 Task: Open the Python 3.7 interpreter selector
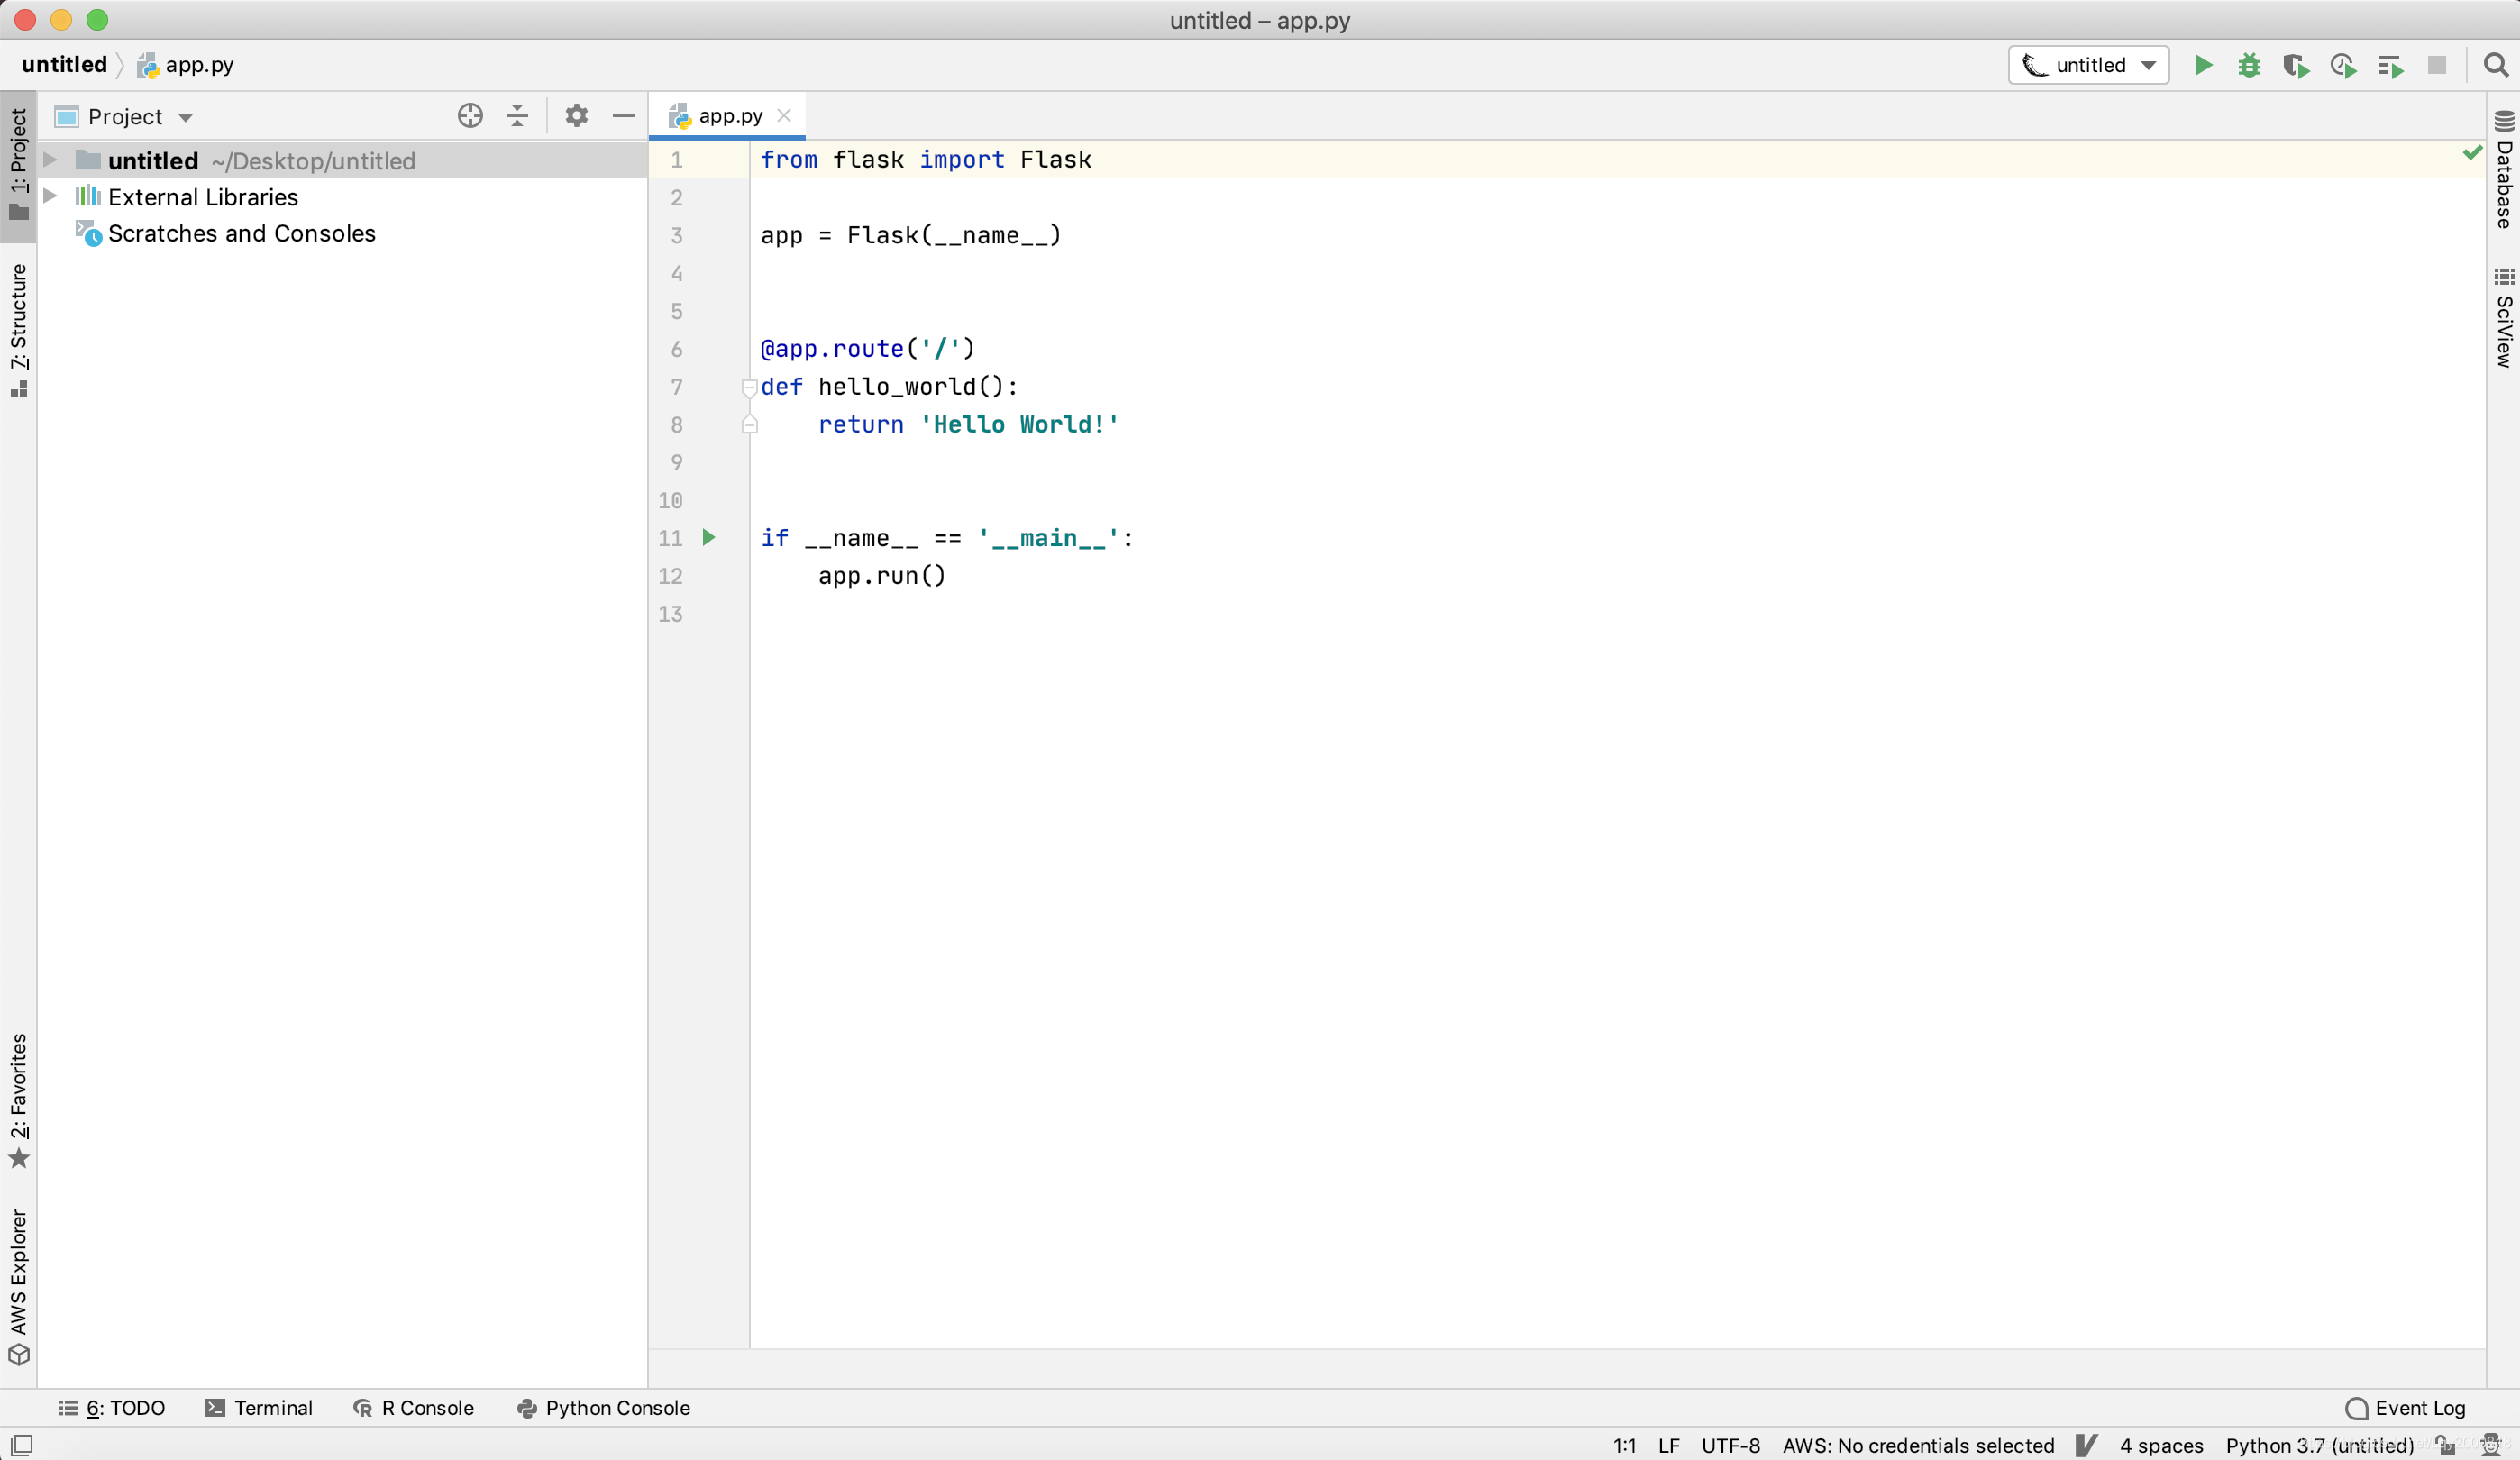2319,1445
